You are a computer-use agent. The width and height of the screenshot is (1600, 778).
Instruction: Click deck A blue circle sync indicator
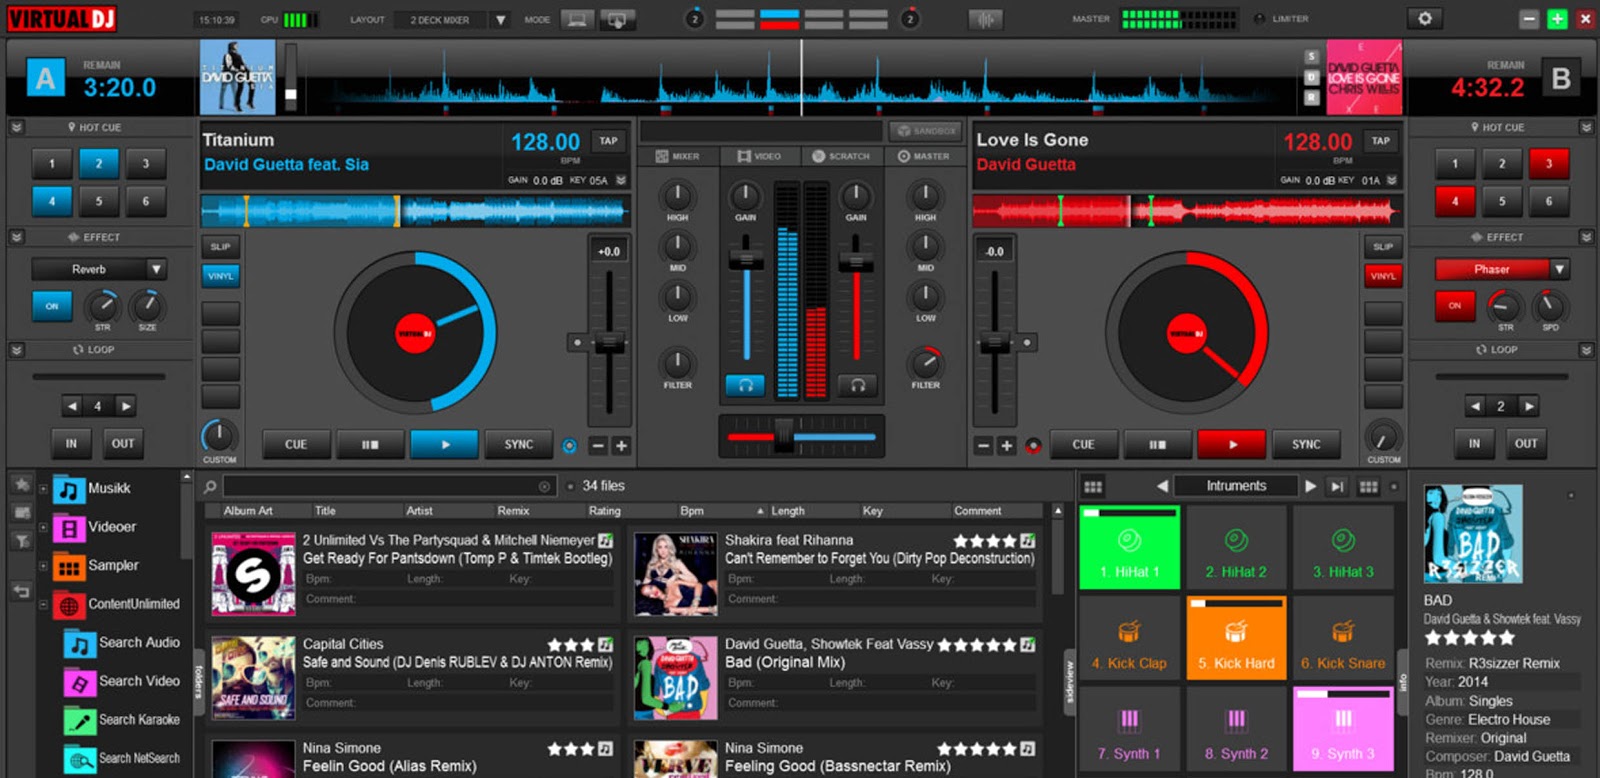click(x=569, y=446)
